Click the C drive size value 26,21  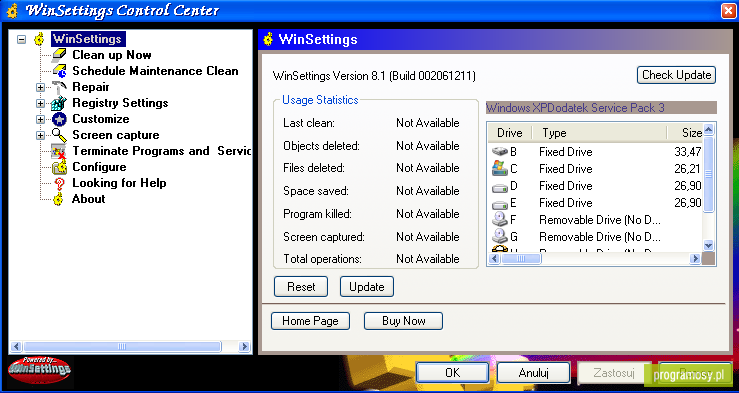pyautogui.click(x=688, y=169)
